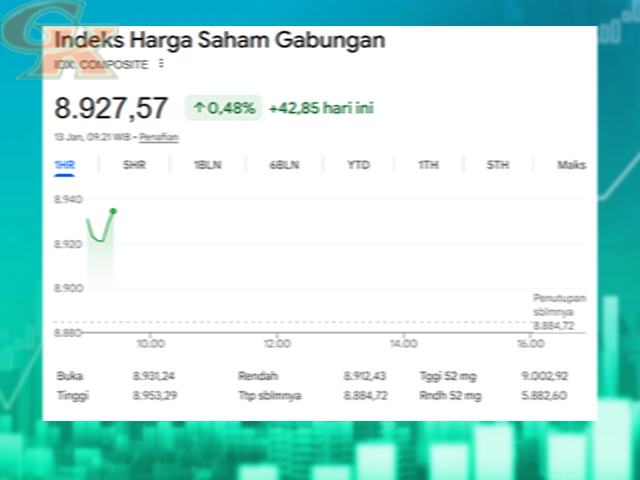Click the Penutupan sblmnya label on the chart
Screen dimensions: 640x480
coord(559,304)
